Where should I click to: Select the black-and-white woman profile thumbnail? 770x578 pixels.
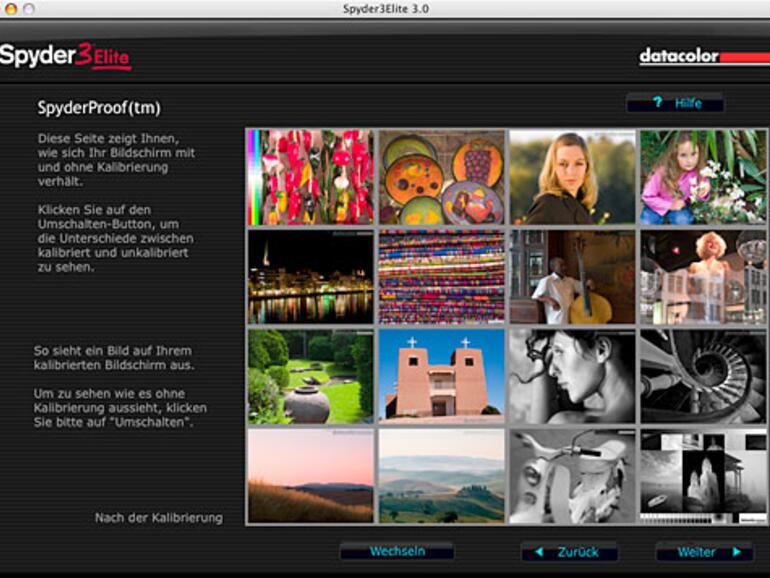(x=573, y=377)
